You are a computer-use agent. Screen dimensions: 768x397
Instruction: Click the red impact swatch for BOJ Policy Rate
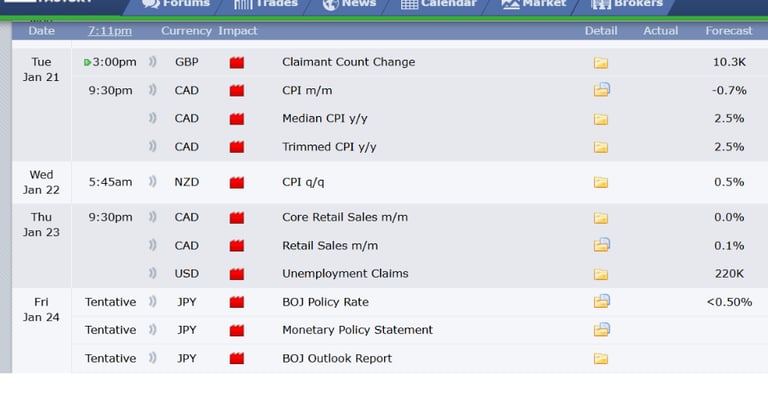tap(237, 302)
